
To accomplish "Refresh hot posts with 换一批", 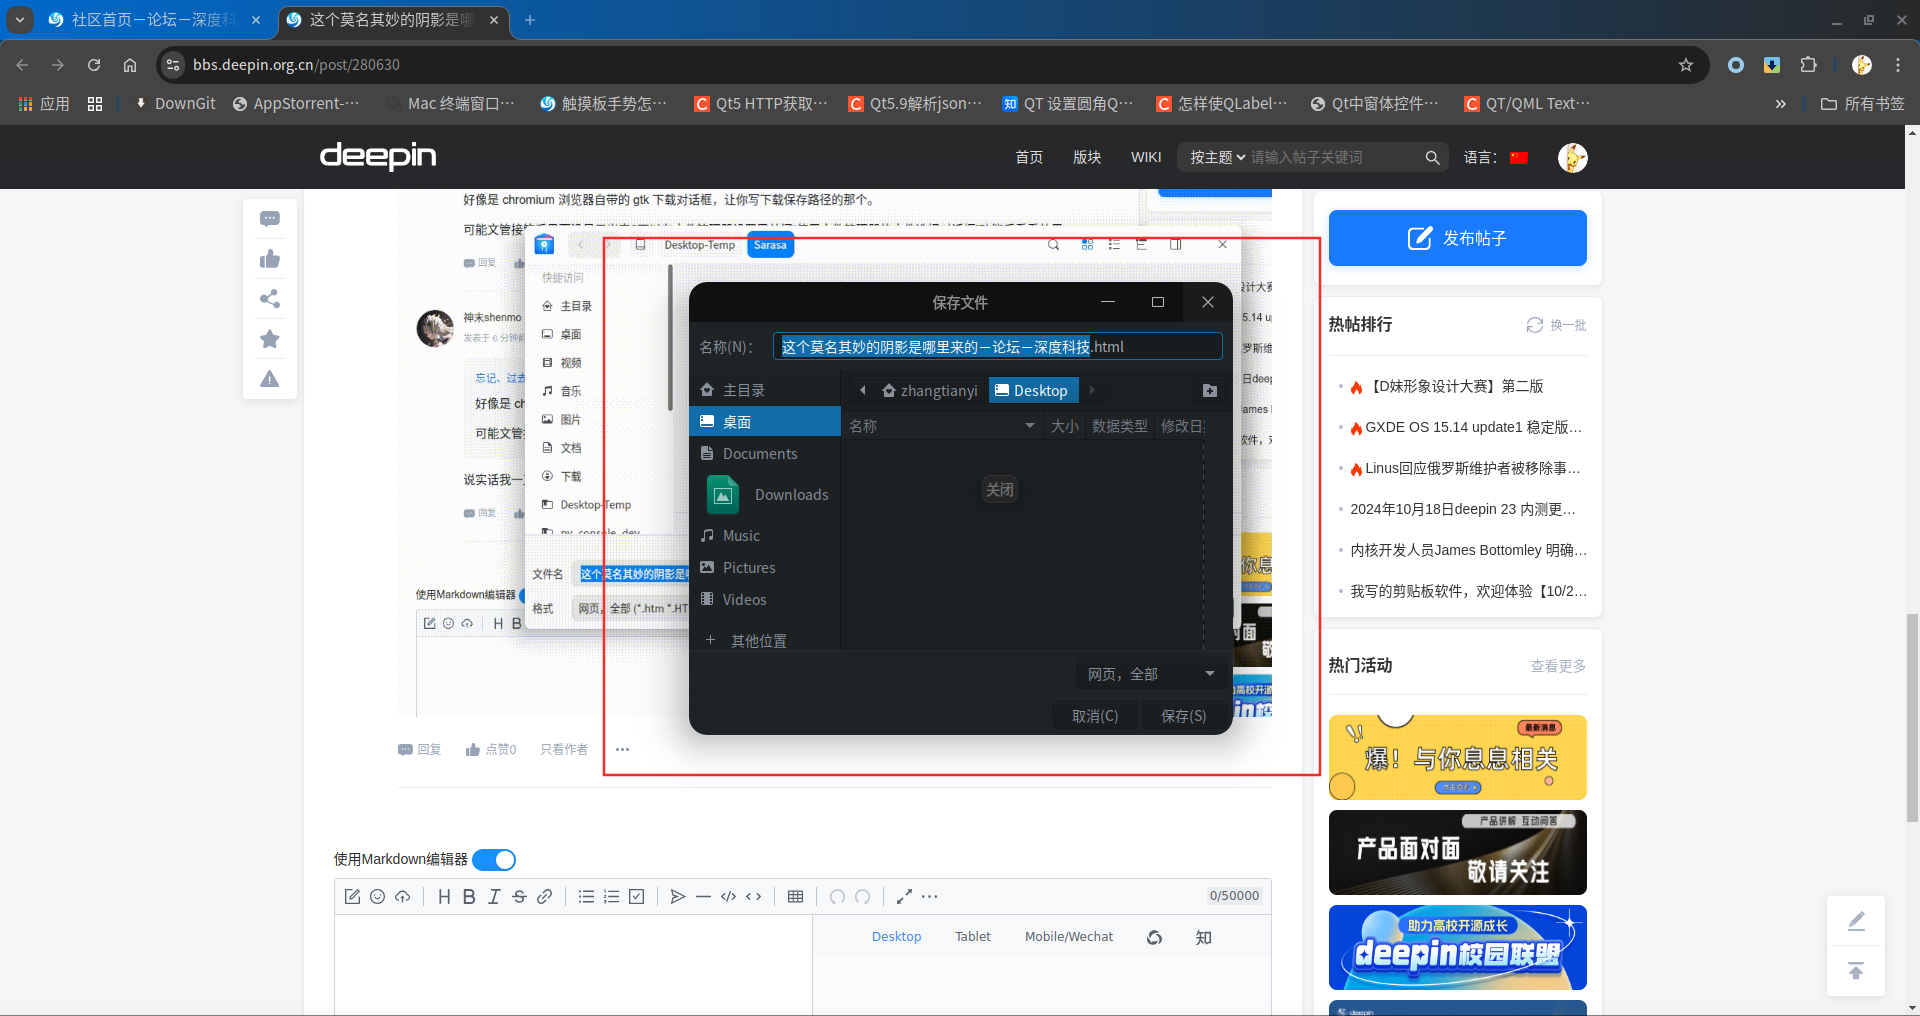I will [x=1557, y=325].
